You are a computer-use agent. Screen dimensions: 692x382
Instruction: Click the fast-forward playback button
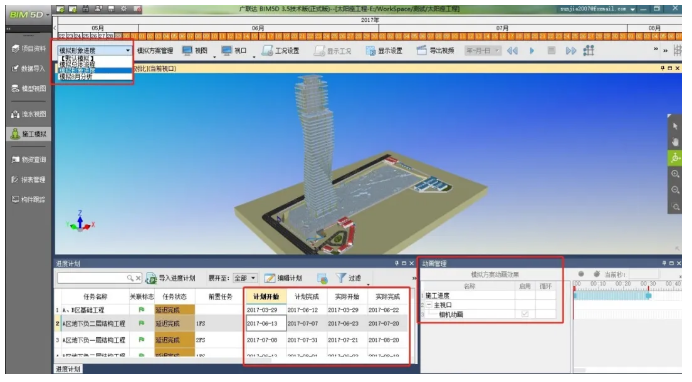point(571,51)
